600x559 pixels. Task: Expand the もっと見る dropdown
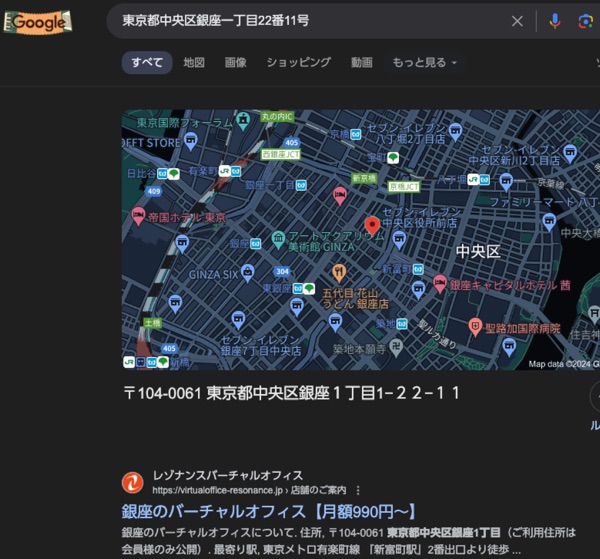point(425,62)
